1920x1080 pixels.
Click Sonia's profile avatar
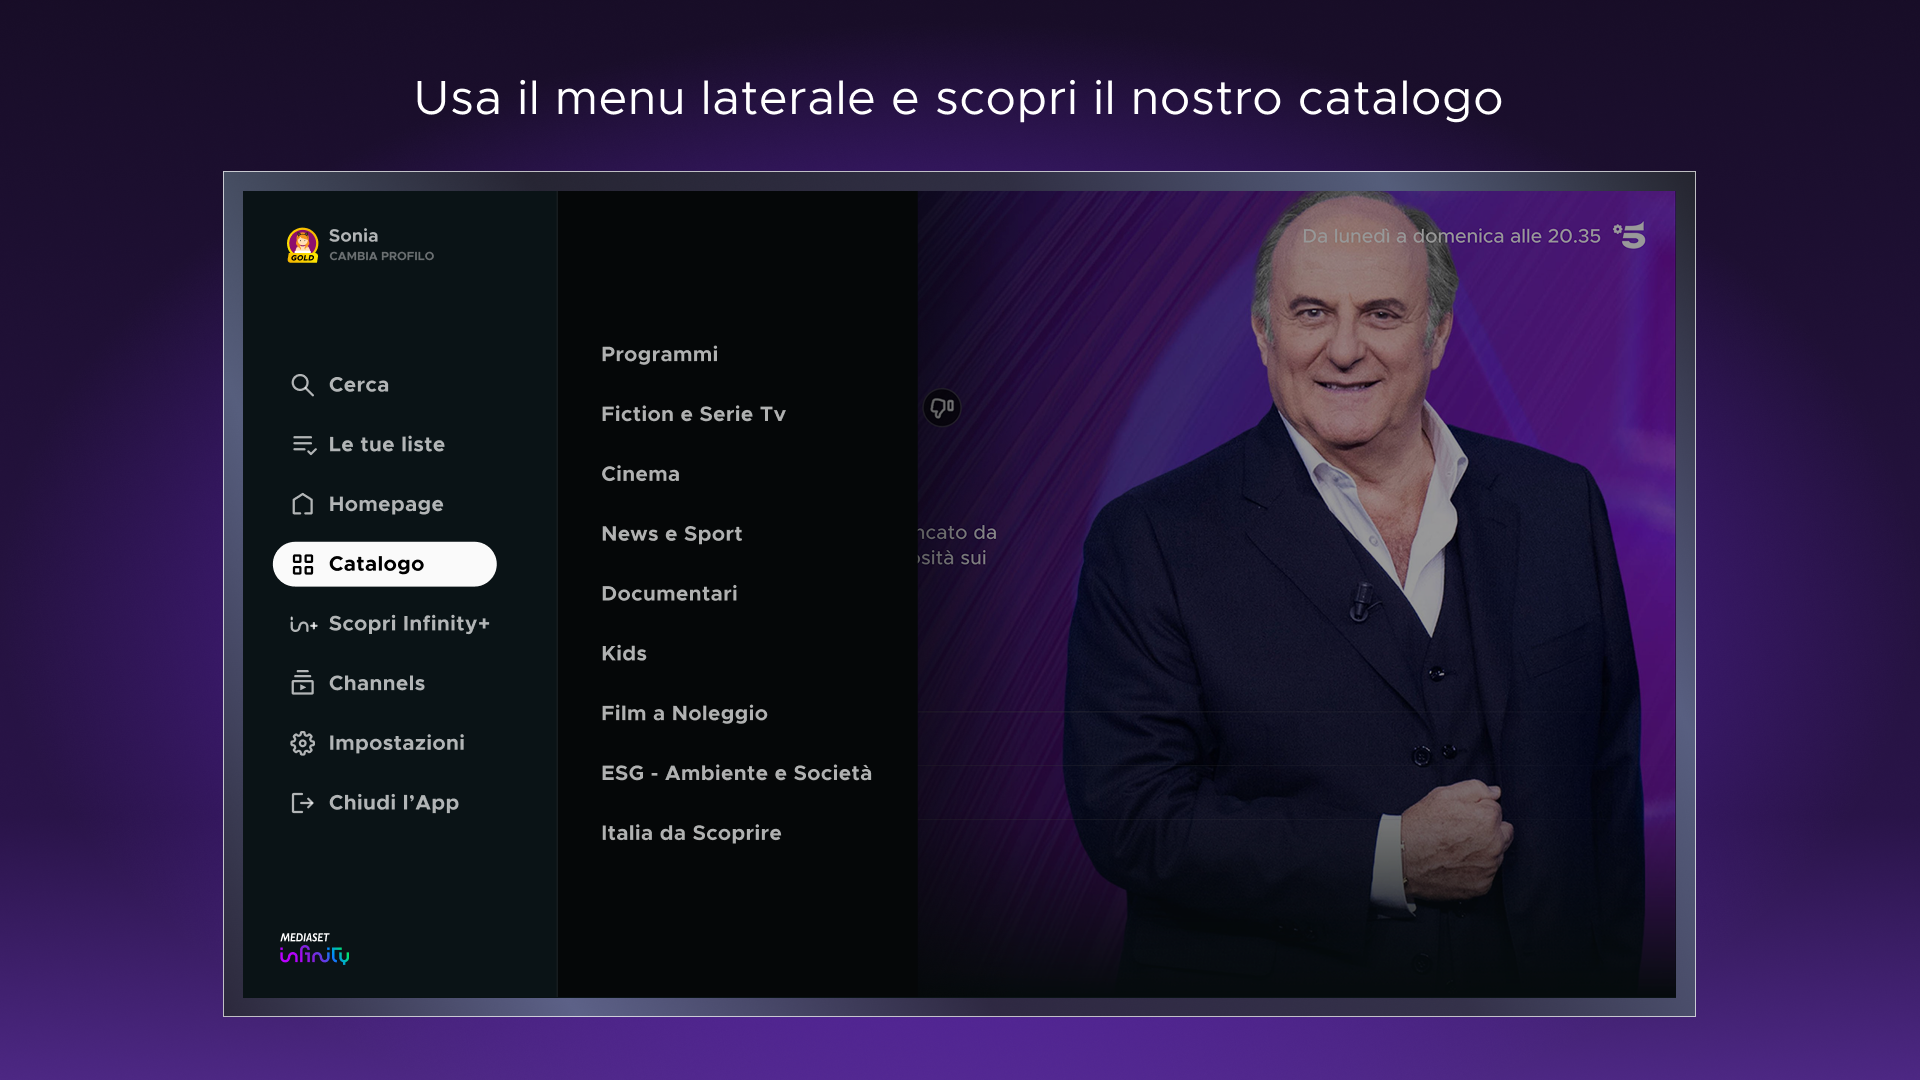tap(302, 245)
